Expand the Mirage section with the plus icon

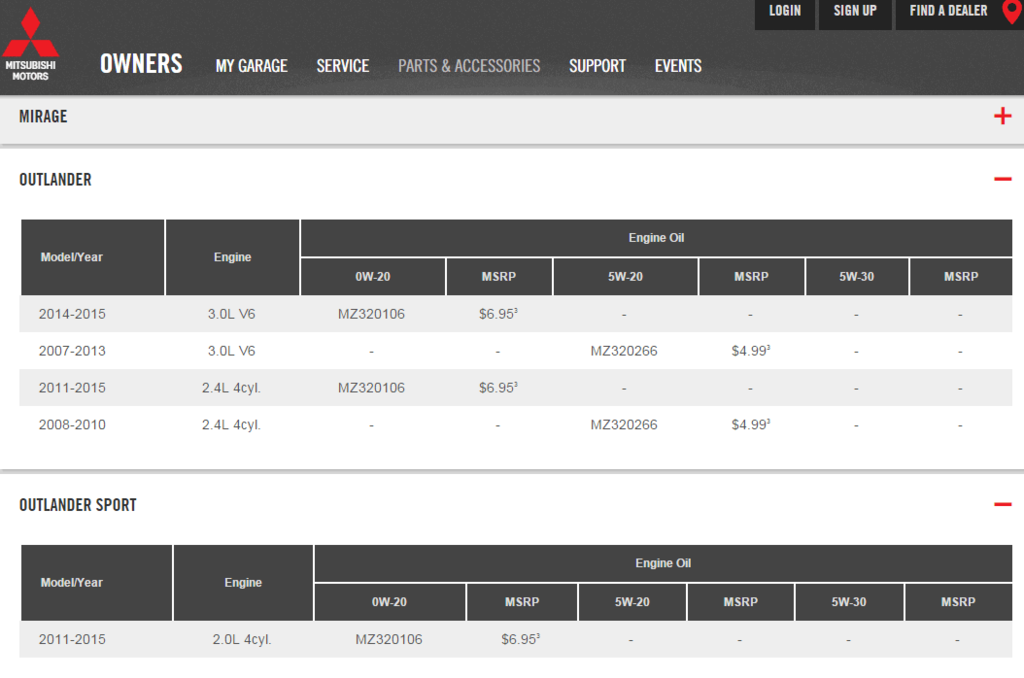[x=1002, y=116]
